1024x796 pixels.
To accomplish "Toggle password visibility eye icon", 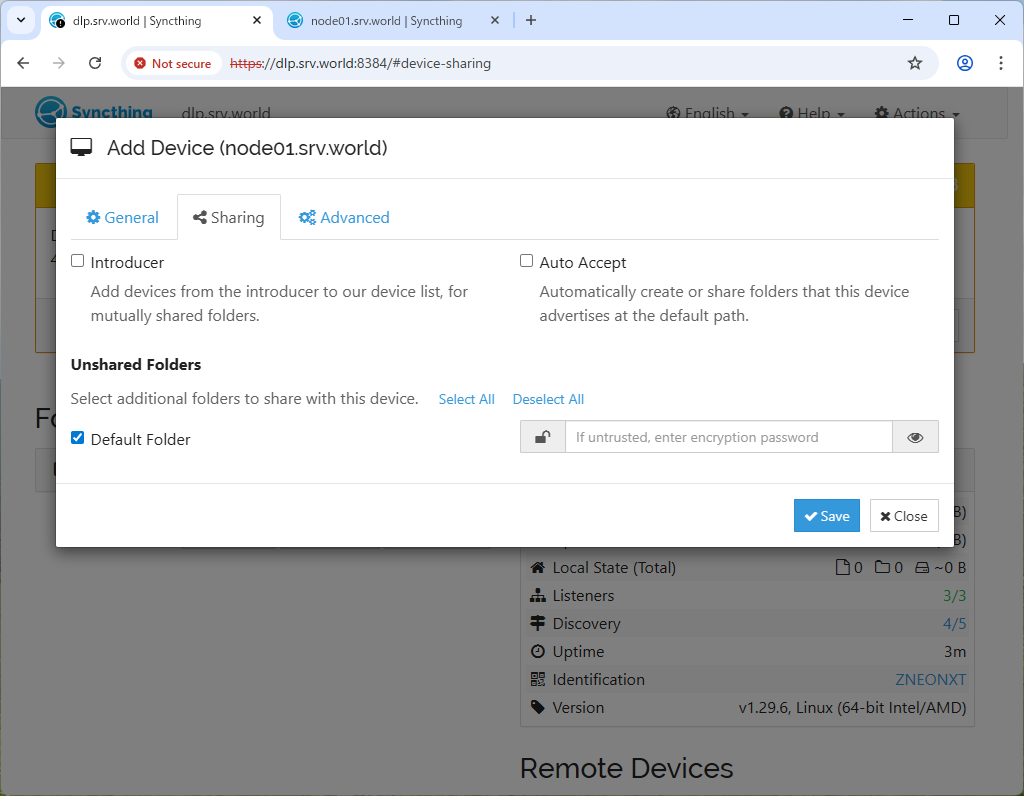I will click(x=915, y=437).
